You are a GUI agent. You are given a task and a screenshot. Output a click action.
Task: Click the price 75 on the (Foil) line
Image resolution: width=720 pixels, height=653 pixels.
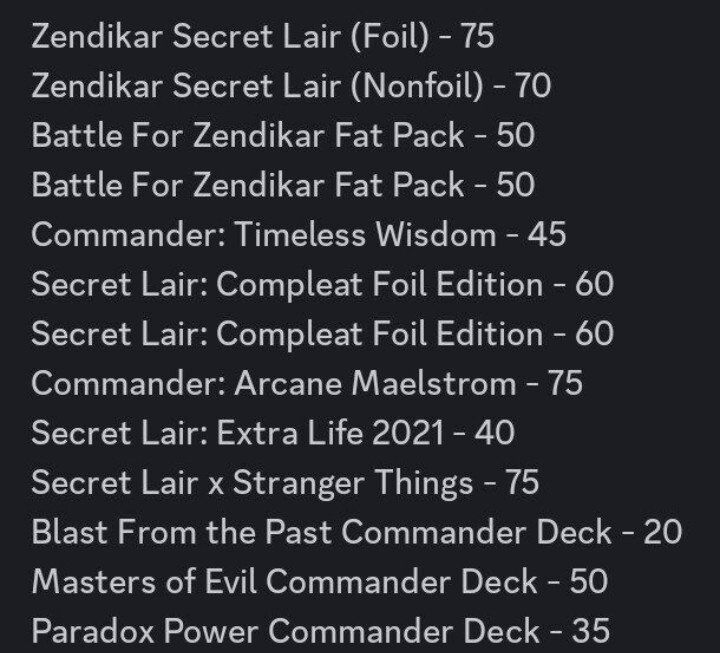pyautogui.click(x=475, y=37)
